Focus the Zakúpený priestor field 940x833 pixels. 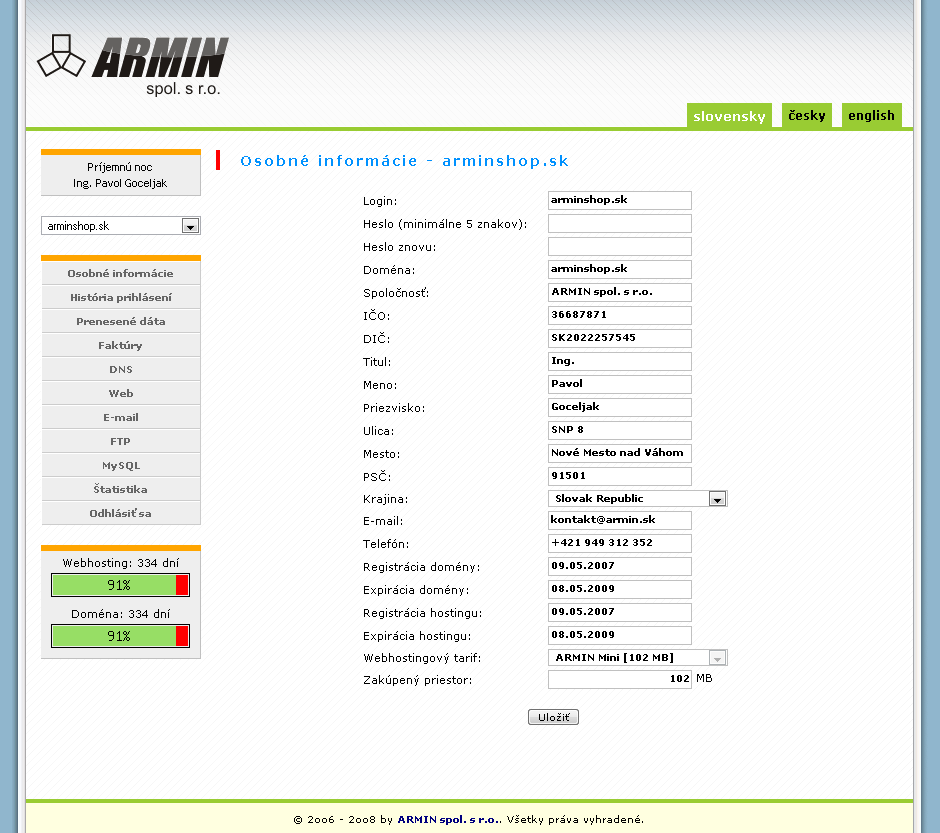(619, 680)
